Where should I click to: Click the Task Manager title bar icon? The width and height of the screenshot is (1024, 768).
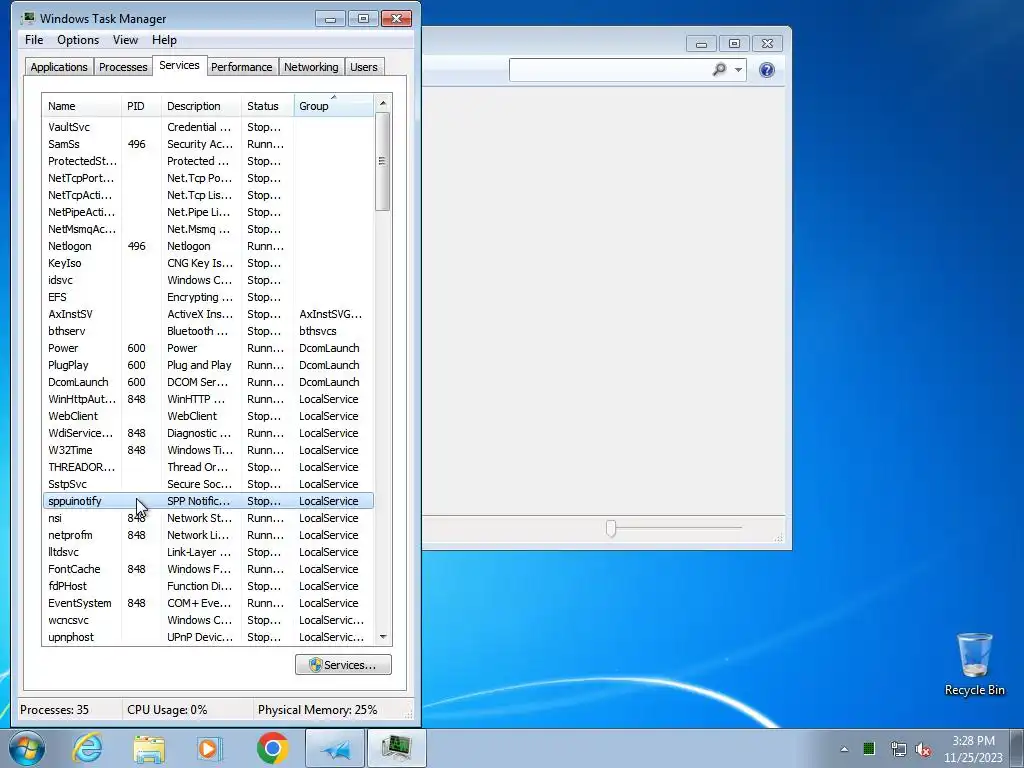pyautogui.click(x=28, y=18)
